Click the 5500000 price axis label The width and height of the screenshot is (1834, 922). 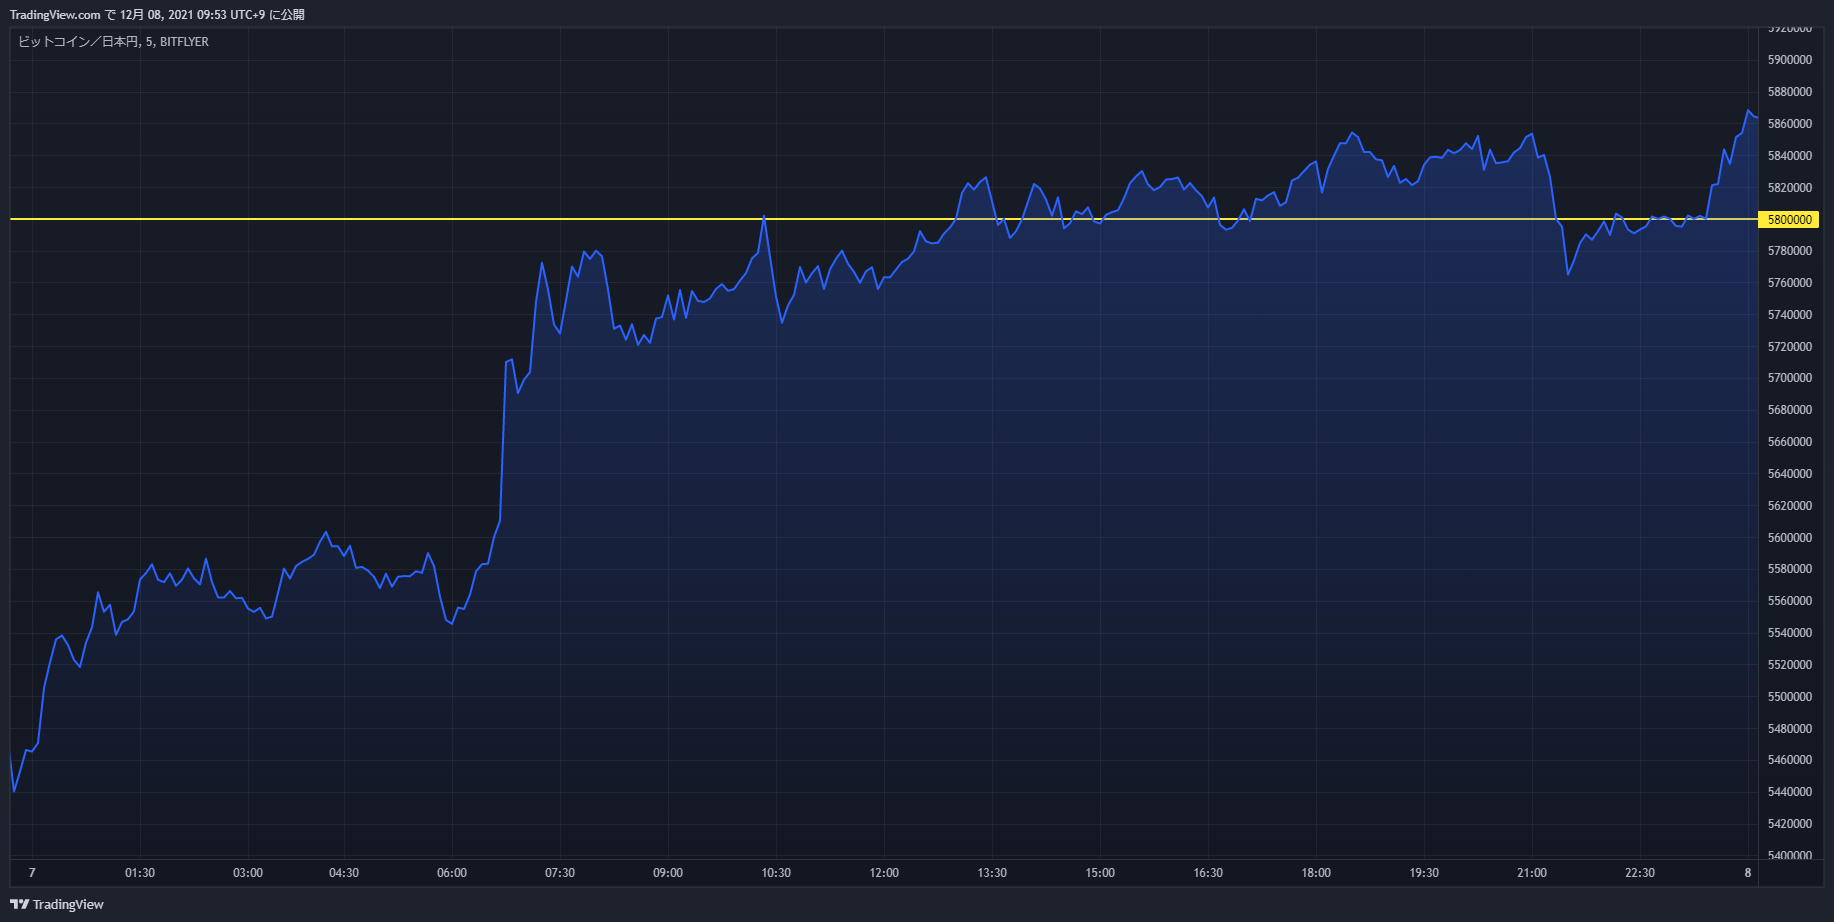click(x=1790, y=697)
